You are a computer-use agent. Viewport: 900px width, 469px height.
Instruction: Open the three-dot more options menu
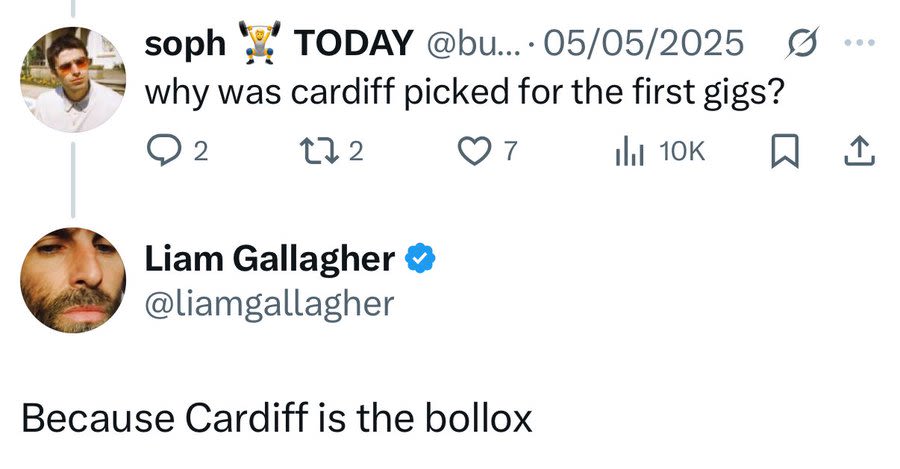[x=859, y=43]
